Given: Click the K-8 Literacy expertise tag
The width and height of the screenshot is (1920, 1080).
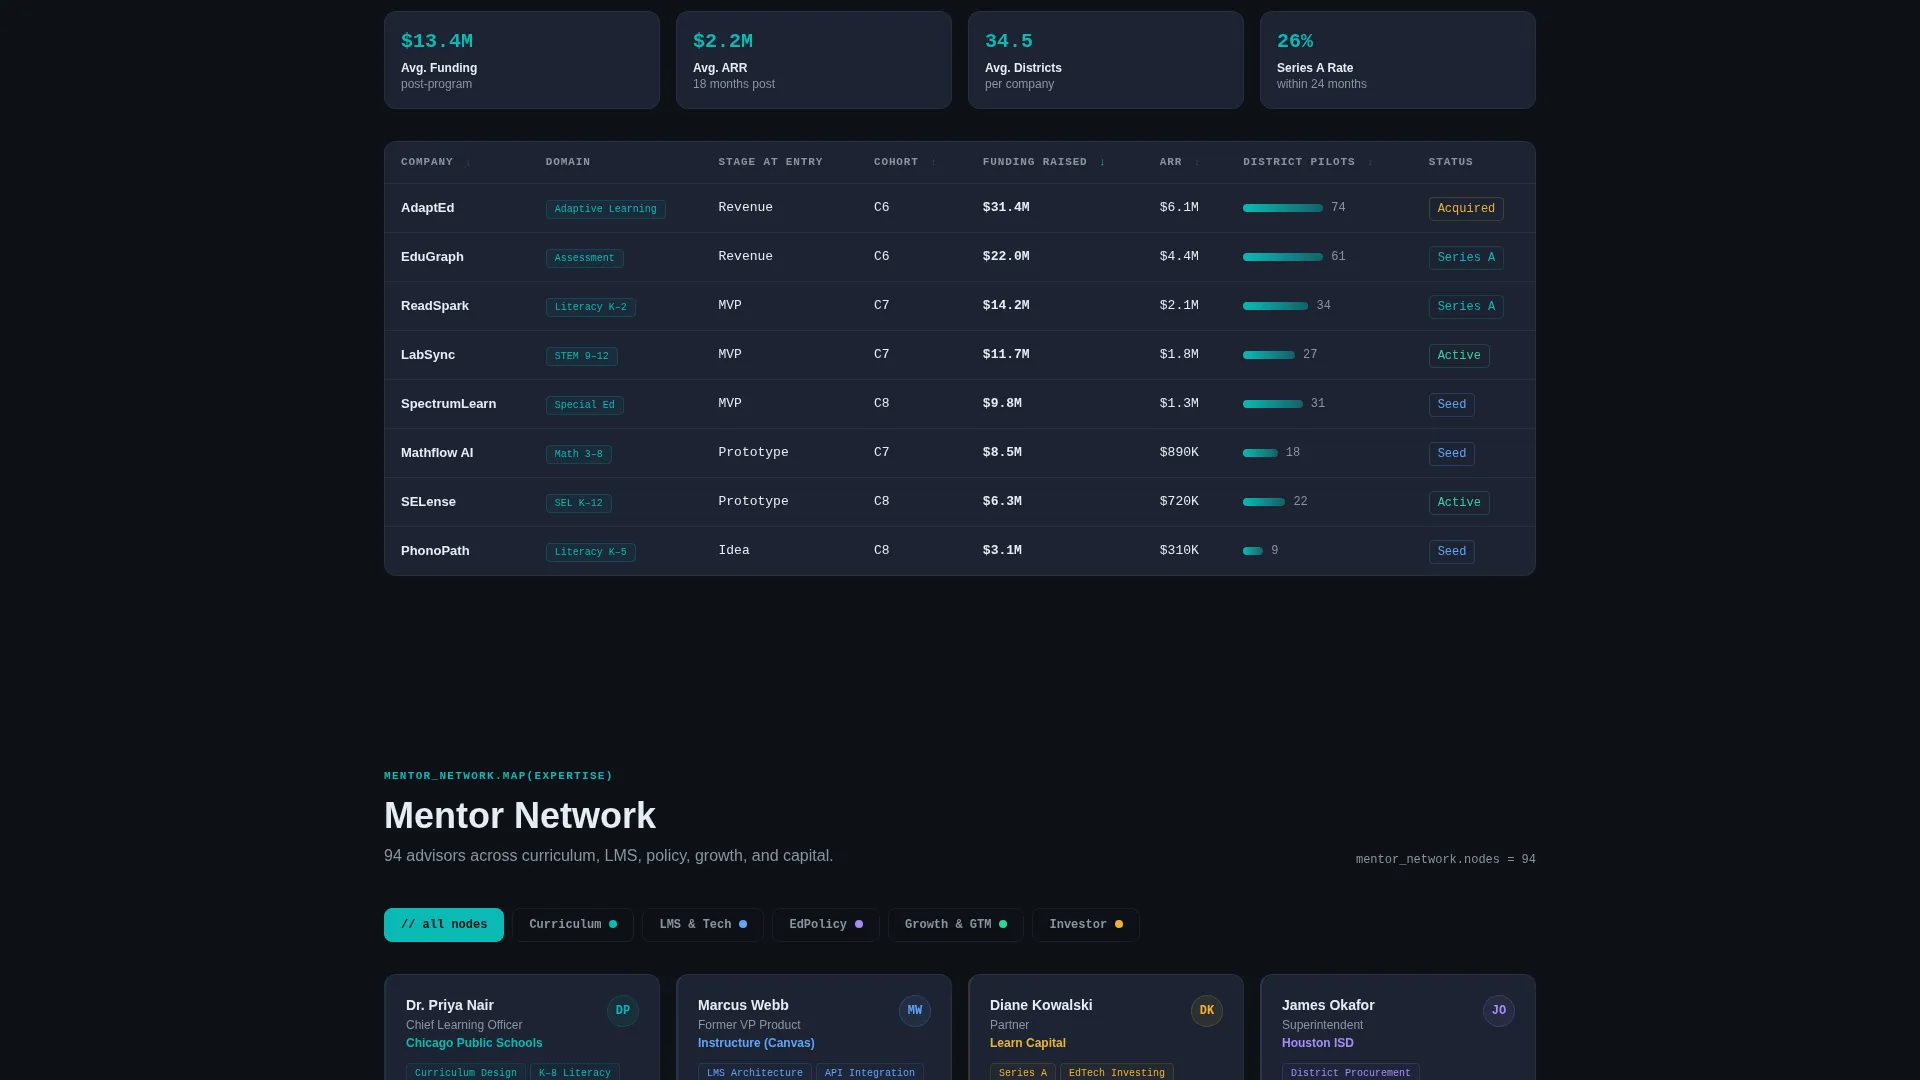Looking at the screenshot, I should pos(575,1072).
